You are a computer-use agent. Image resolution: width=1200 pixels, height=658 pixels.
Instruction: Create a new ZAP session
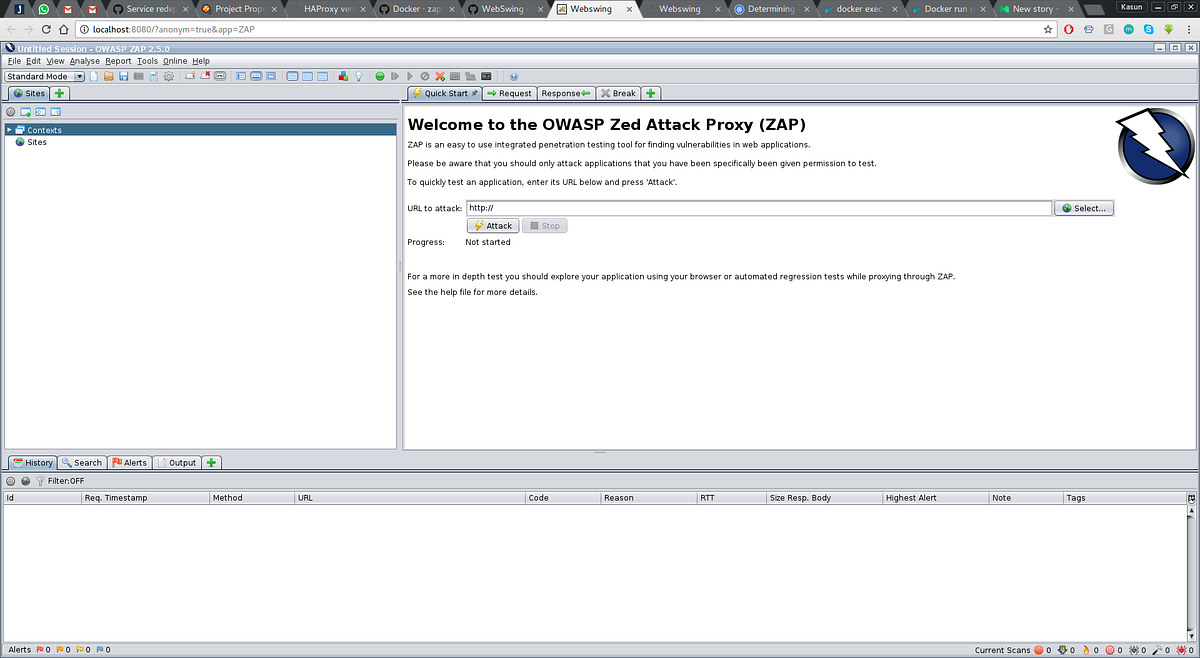[94, 76]
